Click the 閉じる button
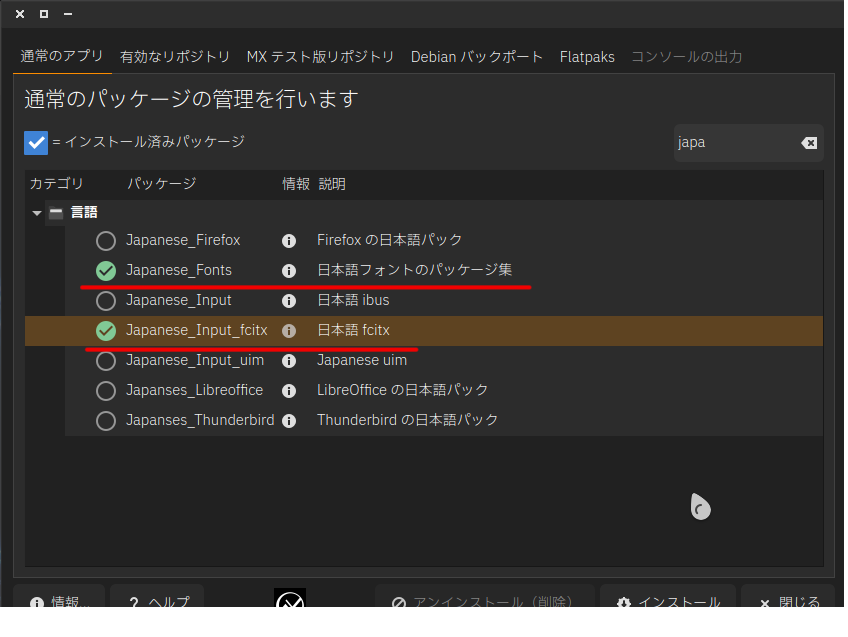 788,596
